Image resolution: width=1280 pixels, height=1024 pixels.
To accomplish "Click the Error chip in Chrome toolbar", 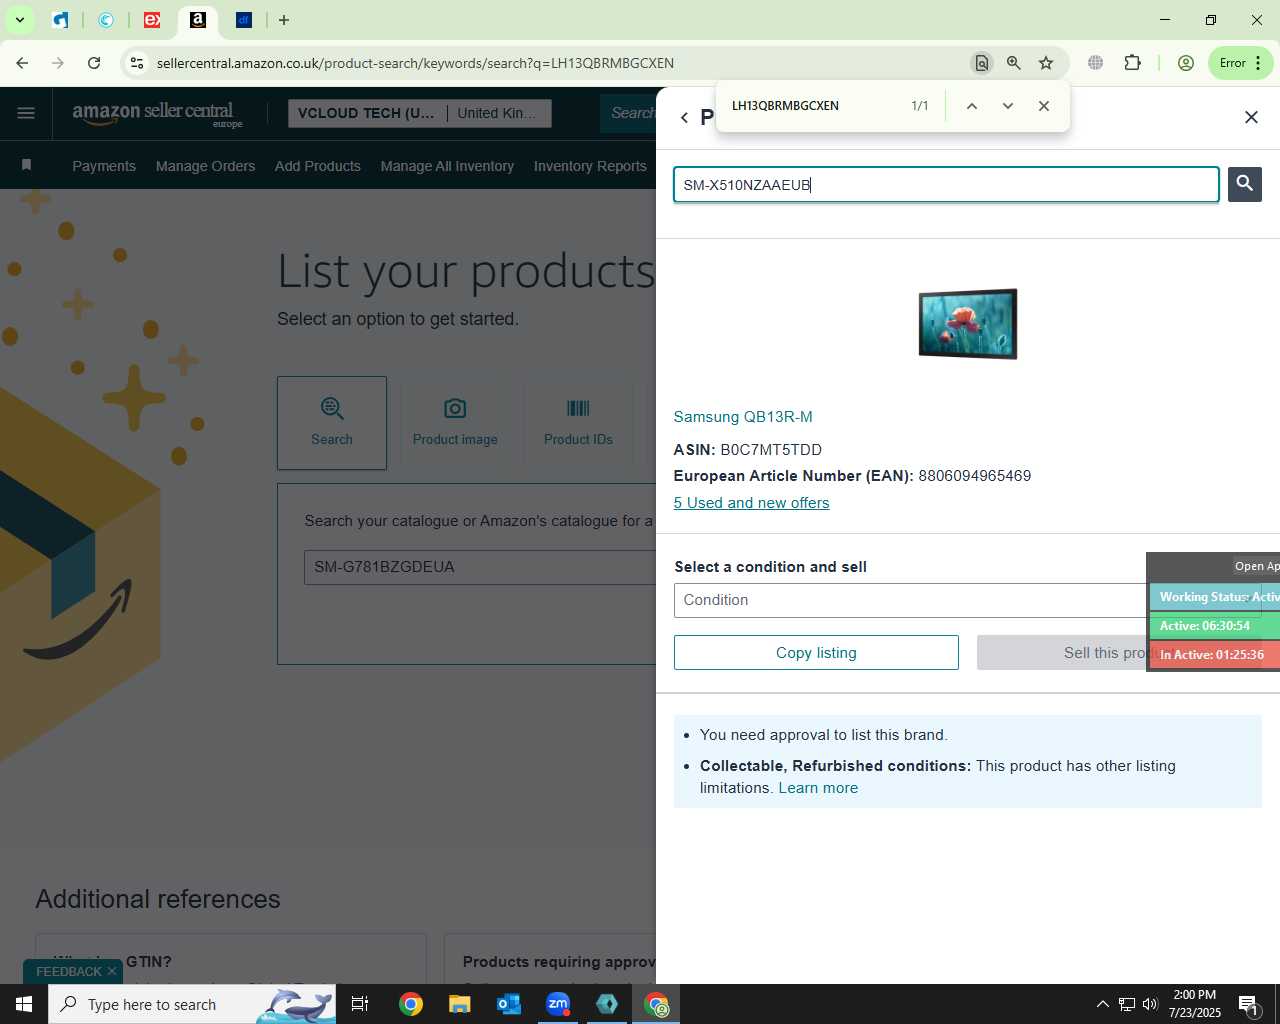I will [x=1240, y=63].
